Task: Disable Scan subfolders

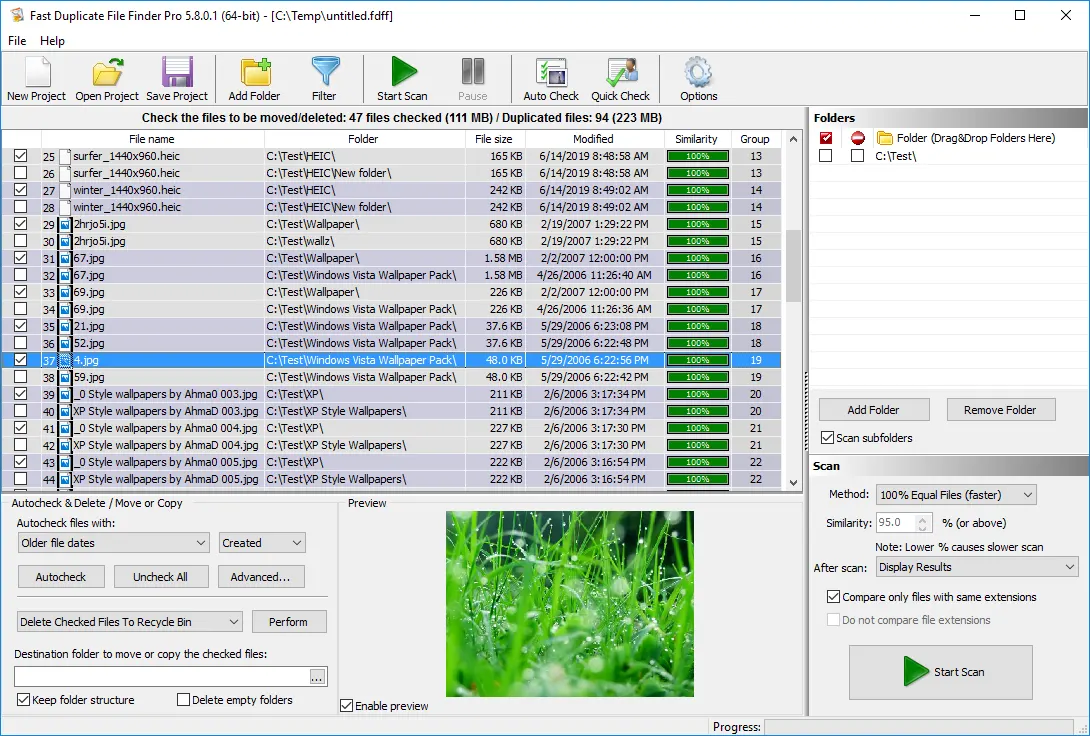Action: point(828,436)
